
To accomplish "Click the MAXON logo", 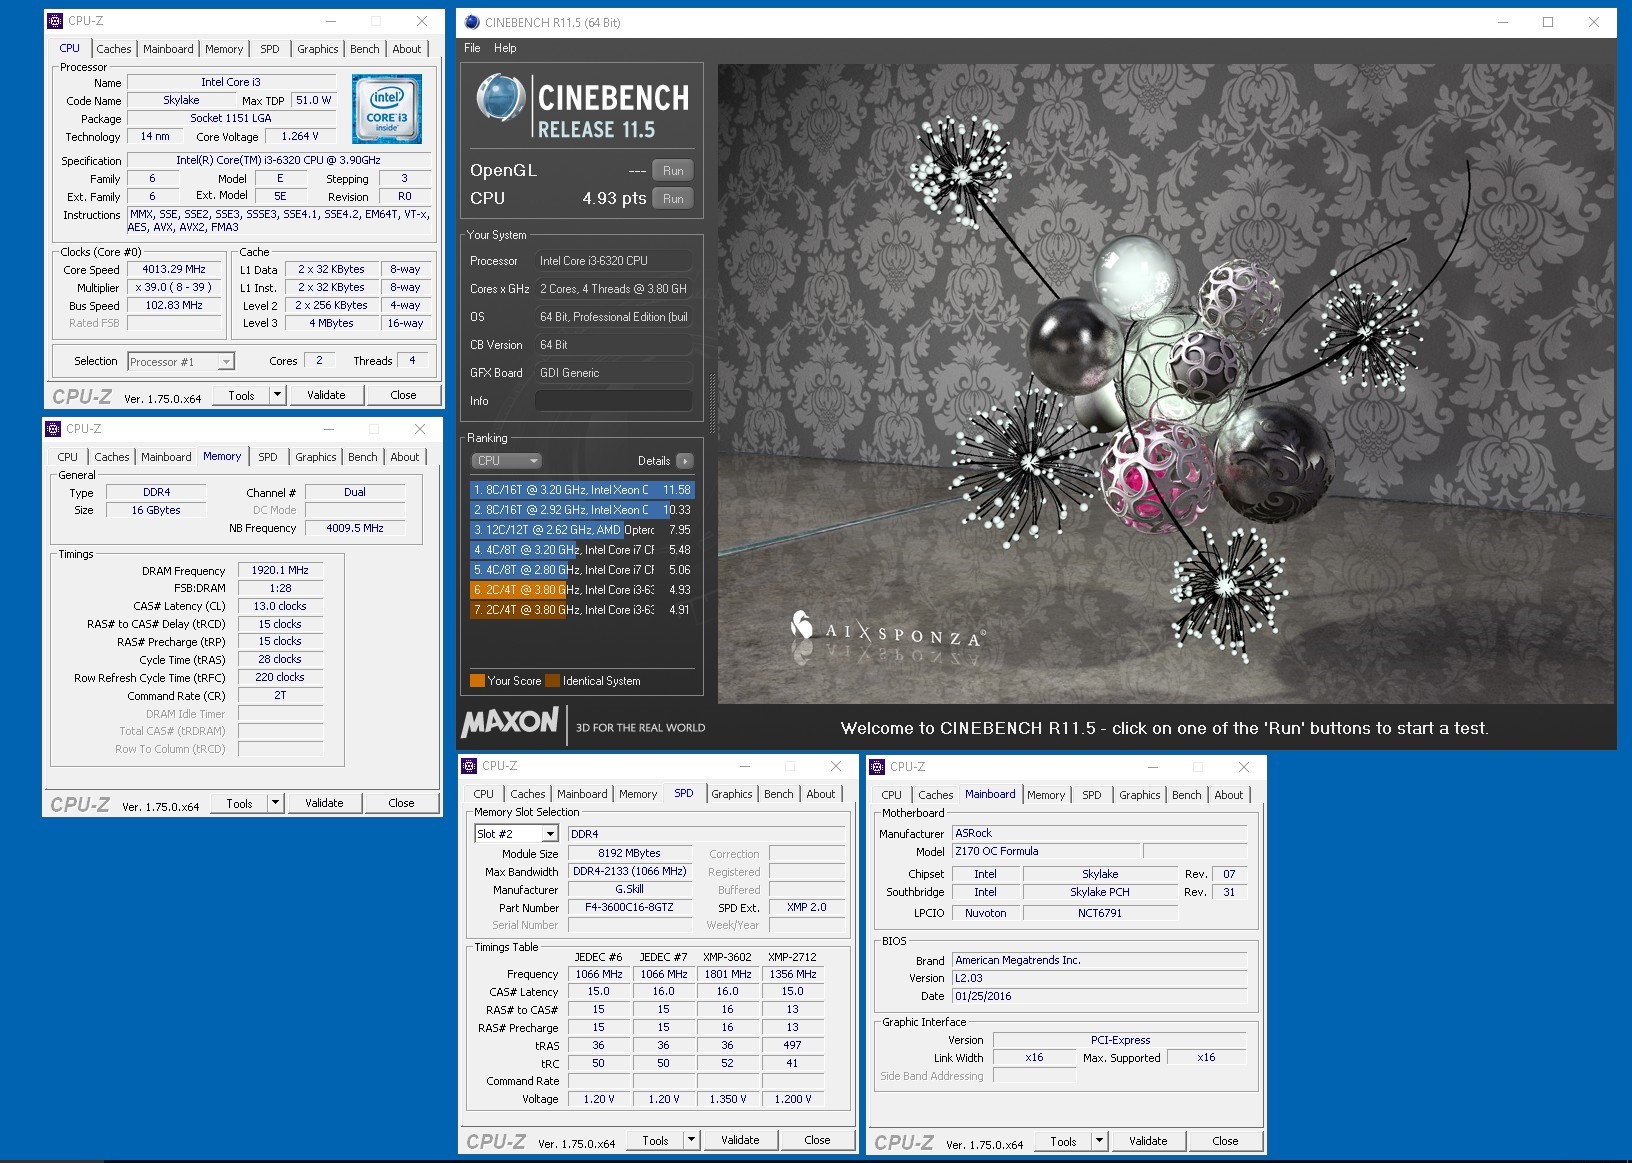I will click(510, 722).
